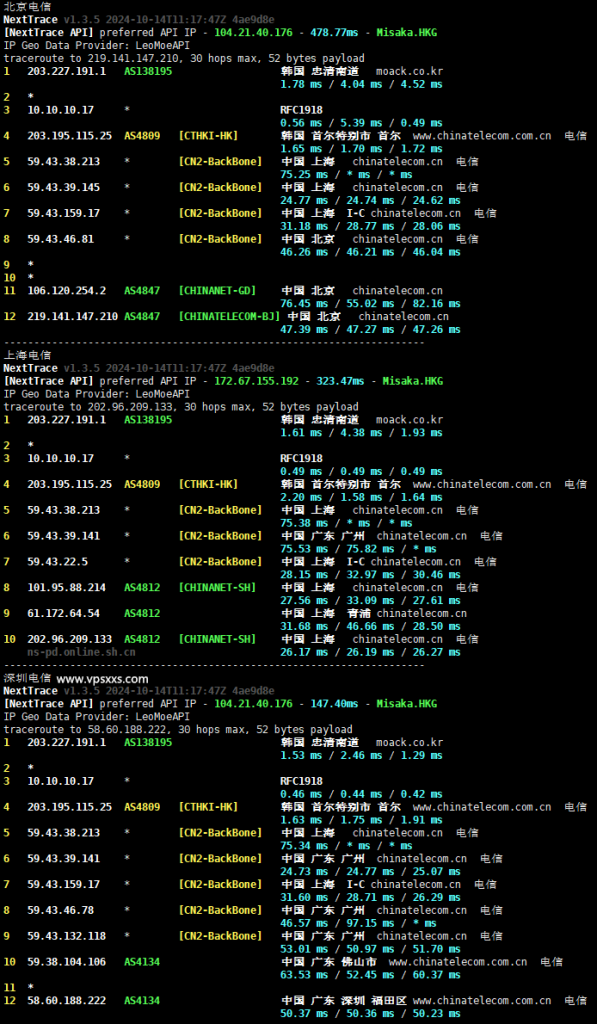Click latency "75.38 ms / * ms / * ms"
The image size is (597, 1024).
[346, 523]
